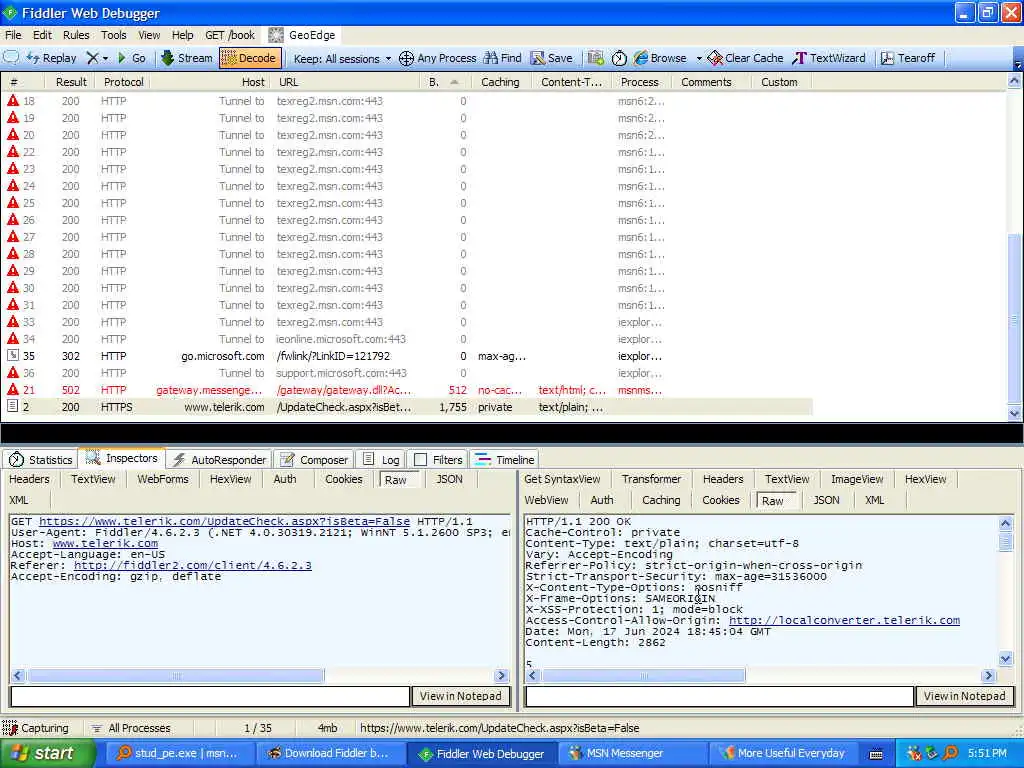Open the Timeline tab
Image resolution: width=1024 pixels, height=768 pixels.
point(505,460)
